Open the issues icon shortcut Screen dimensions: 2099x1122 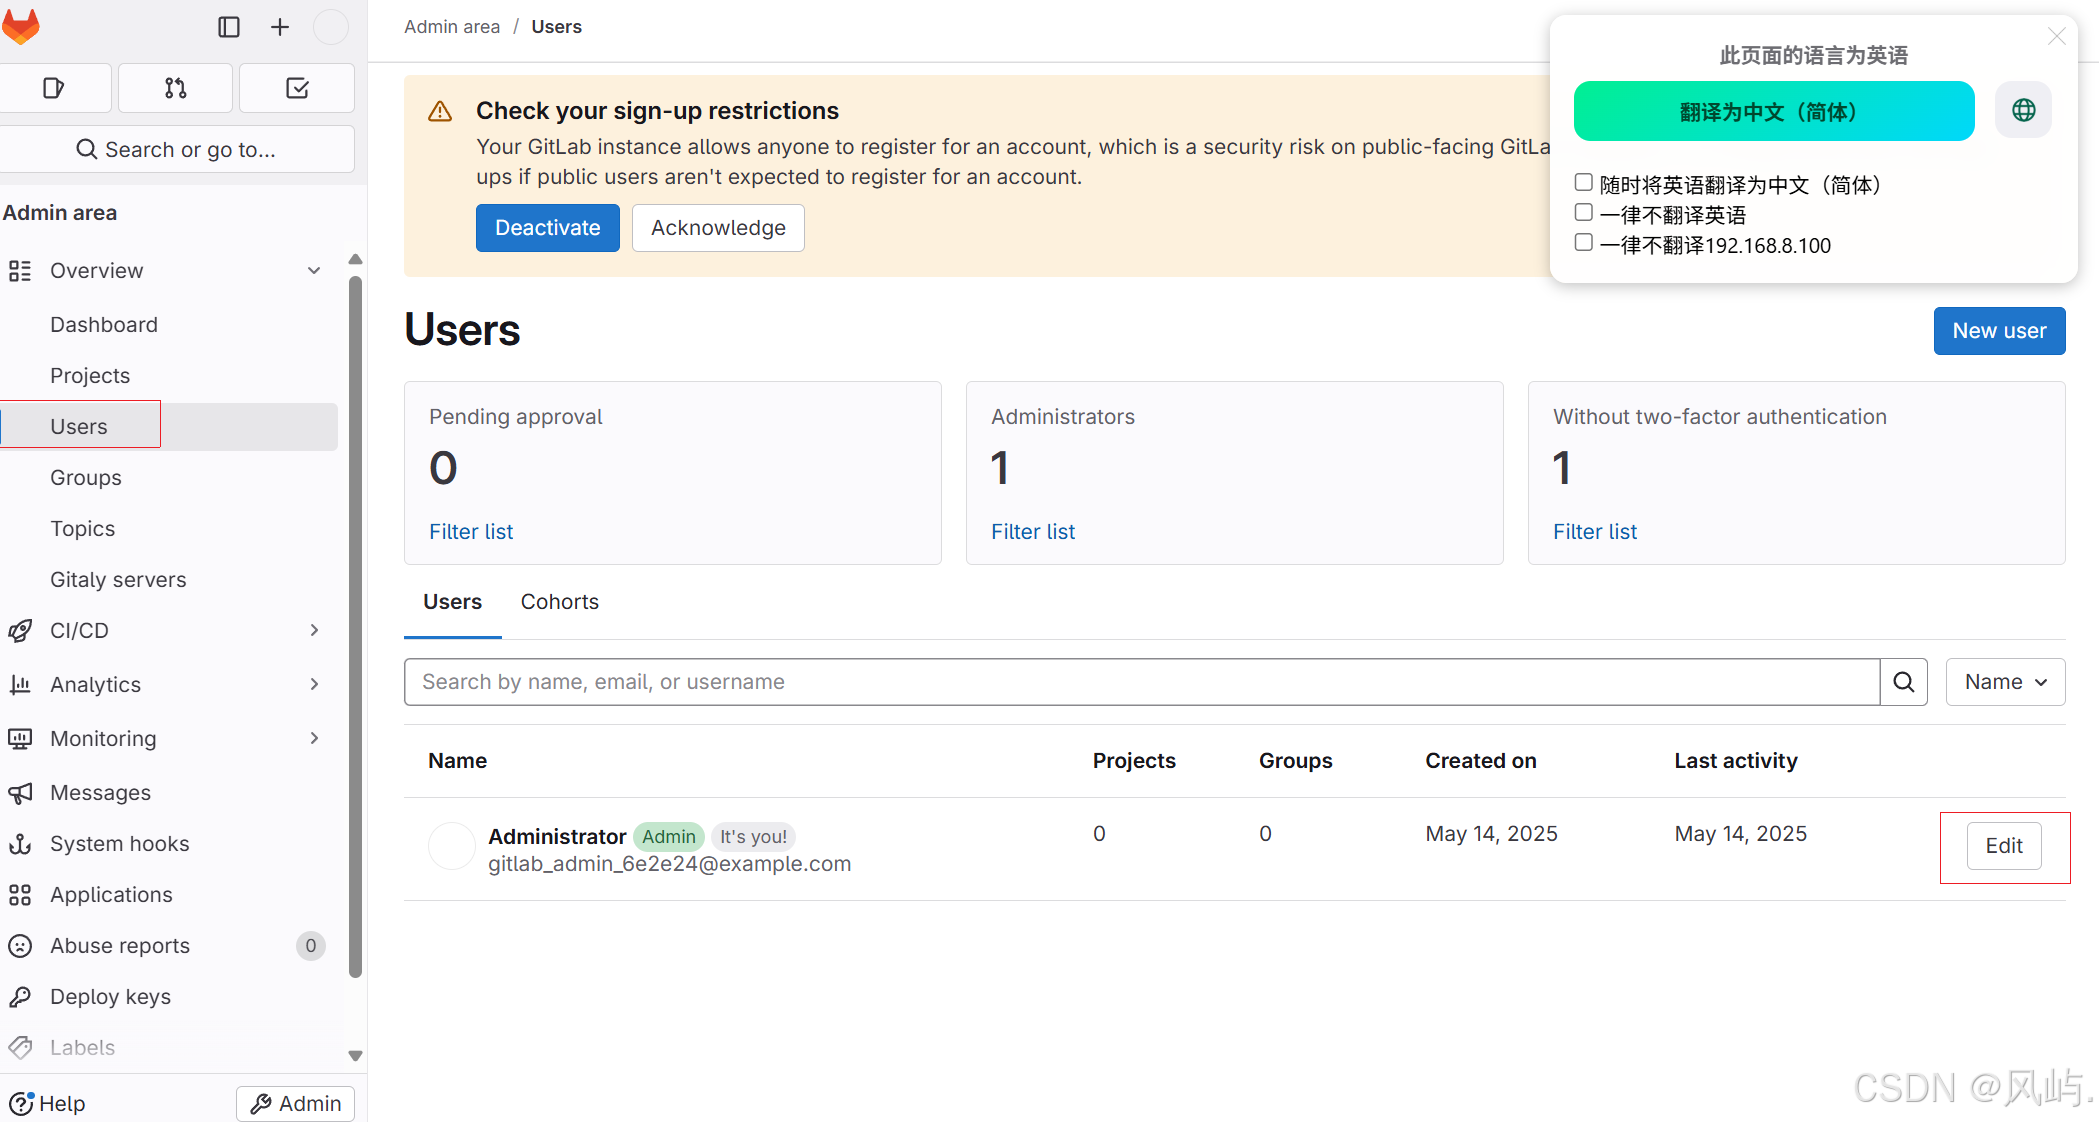[x=54, y=88]
